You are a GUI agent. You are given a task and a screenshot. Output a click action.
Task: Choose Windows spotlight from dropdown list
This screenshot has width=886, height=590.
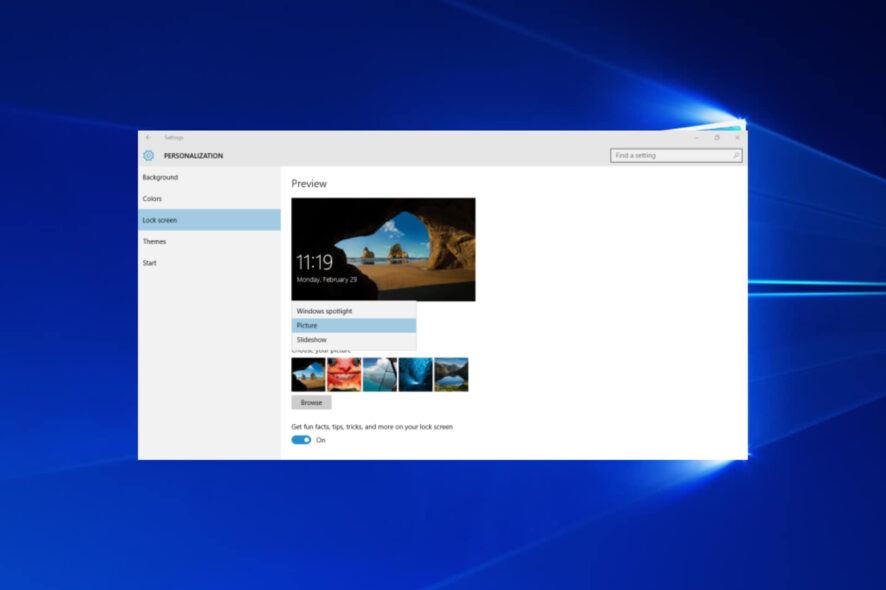pos(354,311)
